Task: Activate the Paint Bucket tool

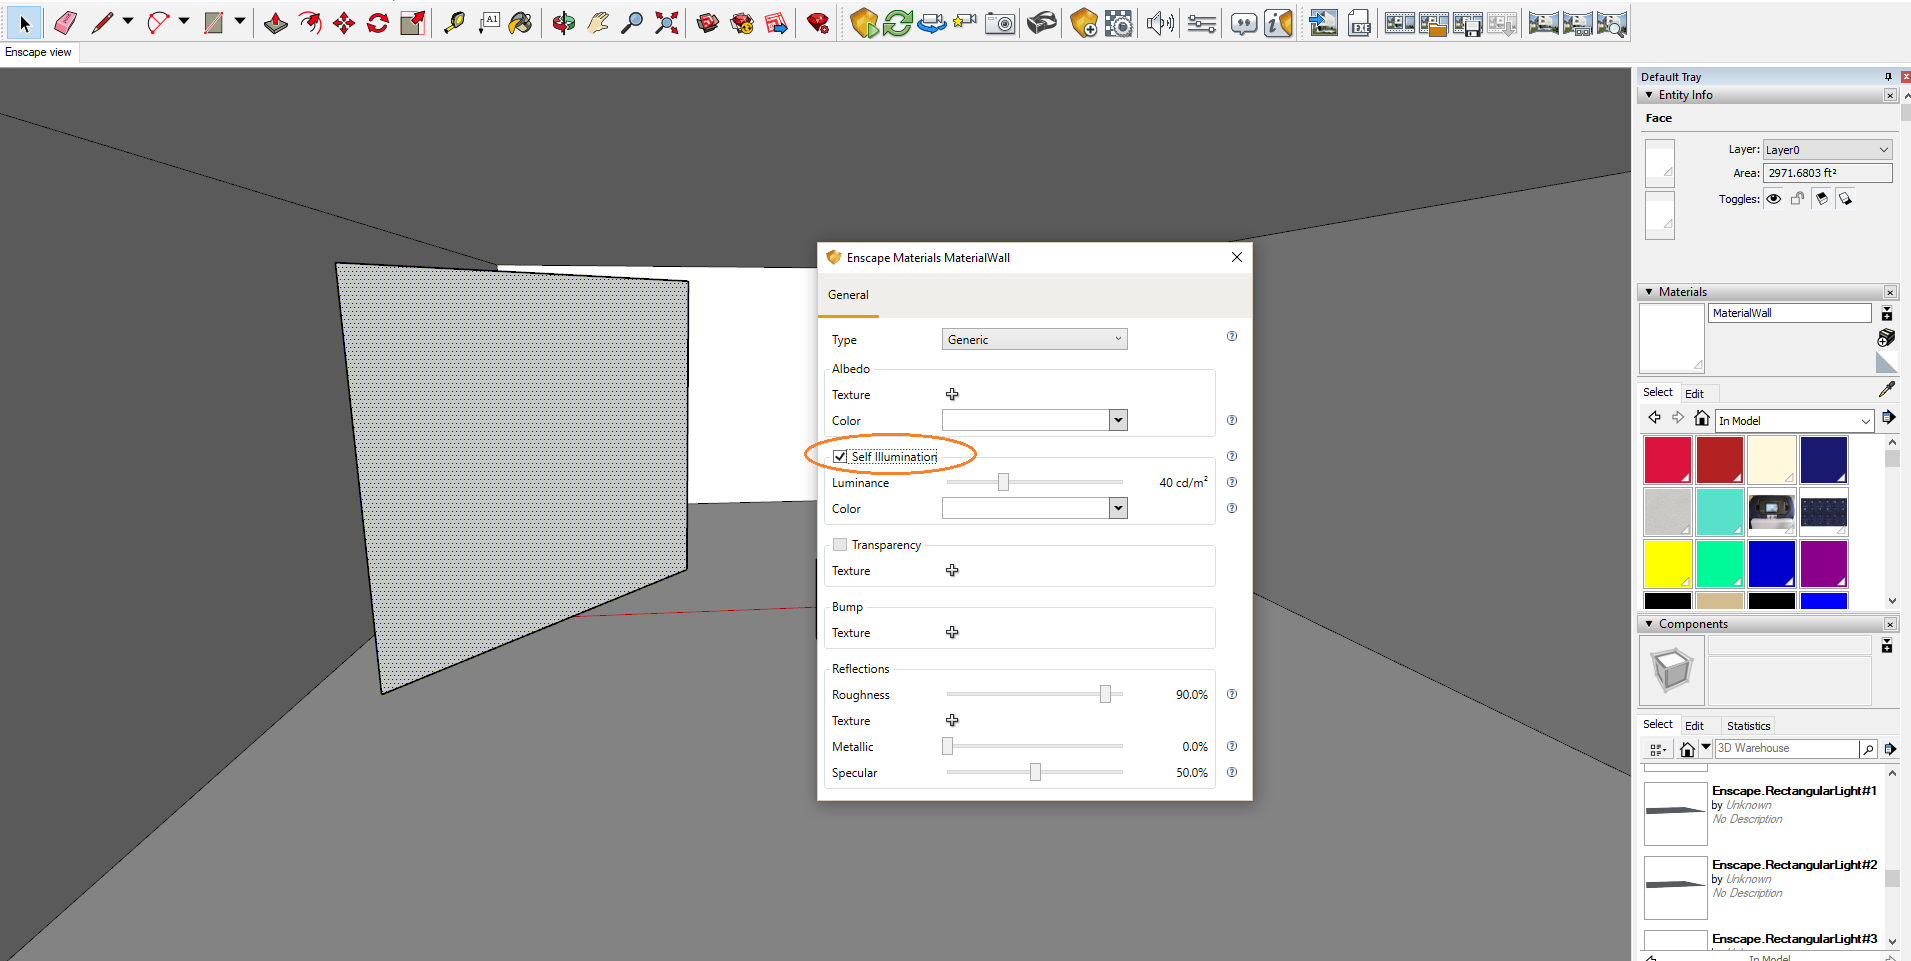Action: tap(521, 23)
